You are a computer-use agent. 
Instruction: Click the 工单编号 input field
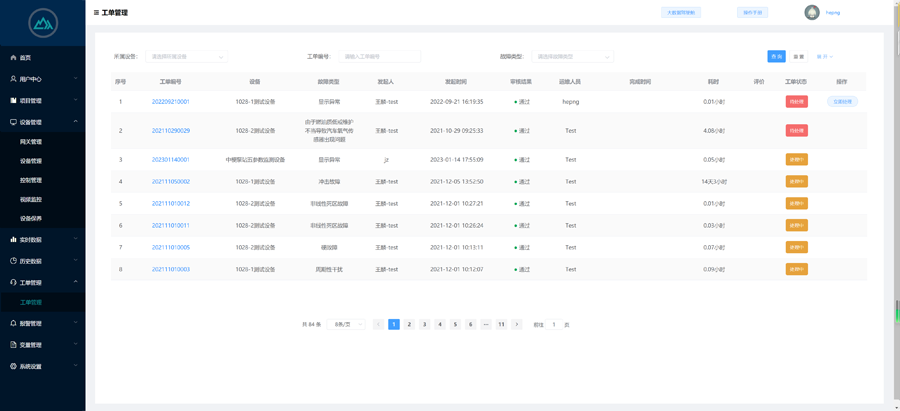380,57
